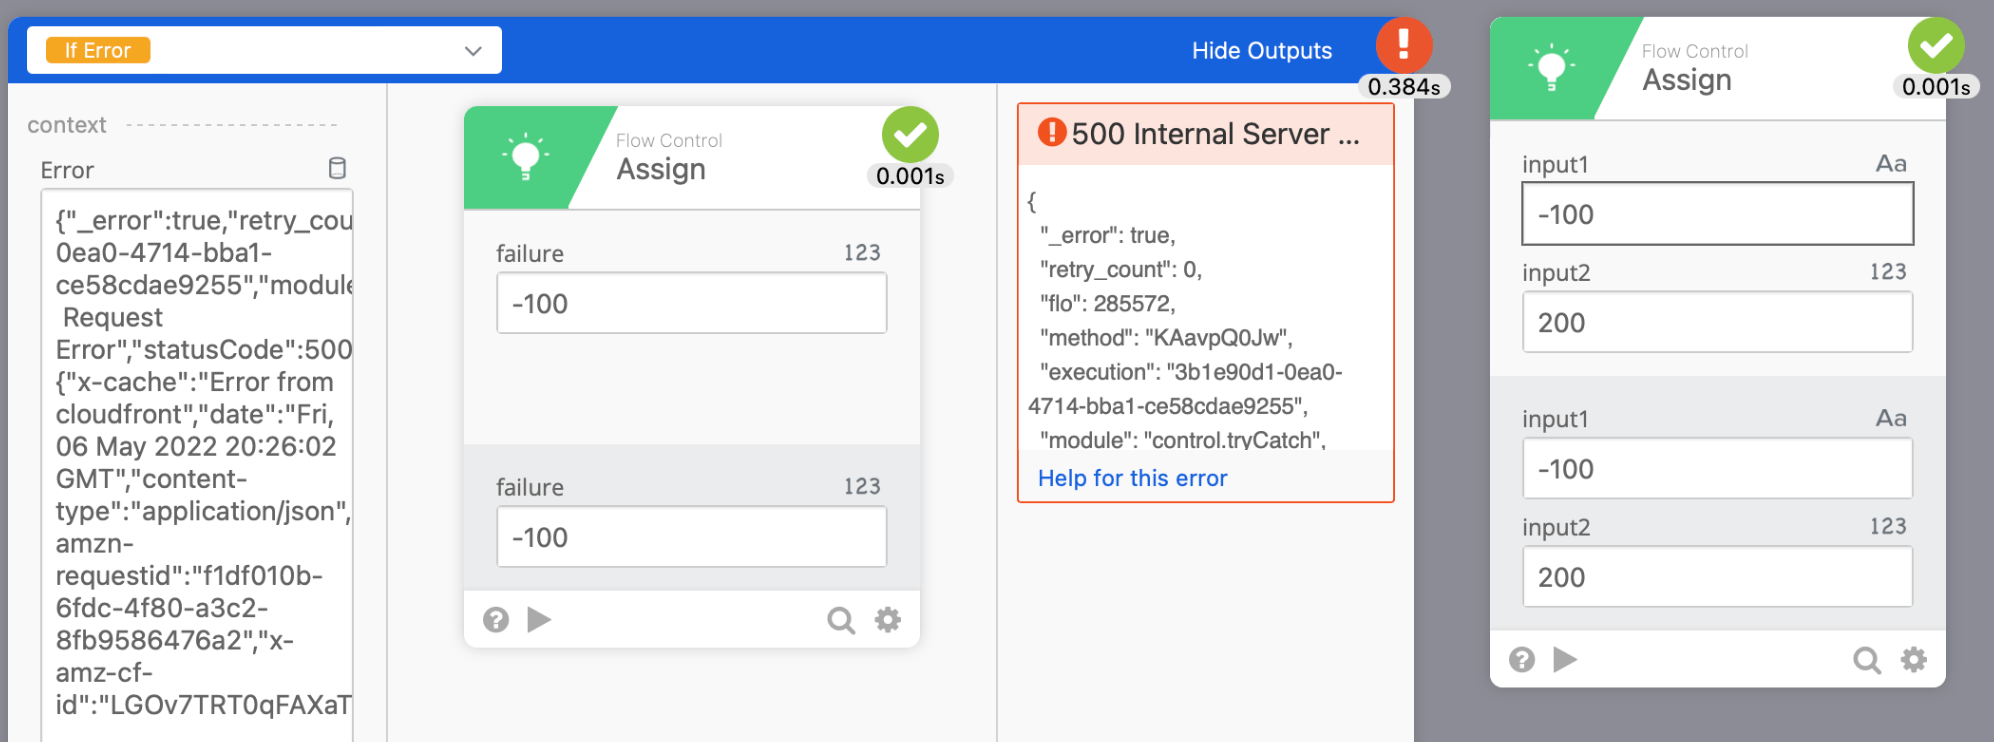Click the help icon on middle Assign card
Viewport: 1994px width, 742px height.
[496, 620]
